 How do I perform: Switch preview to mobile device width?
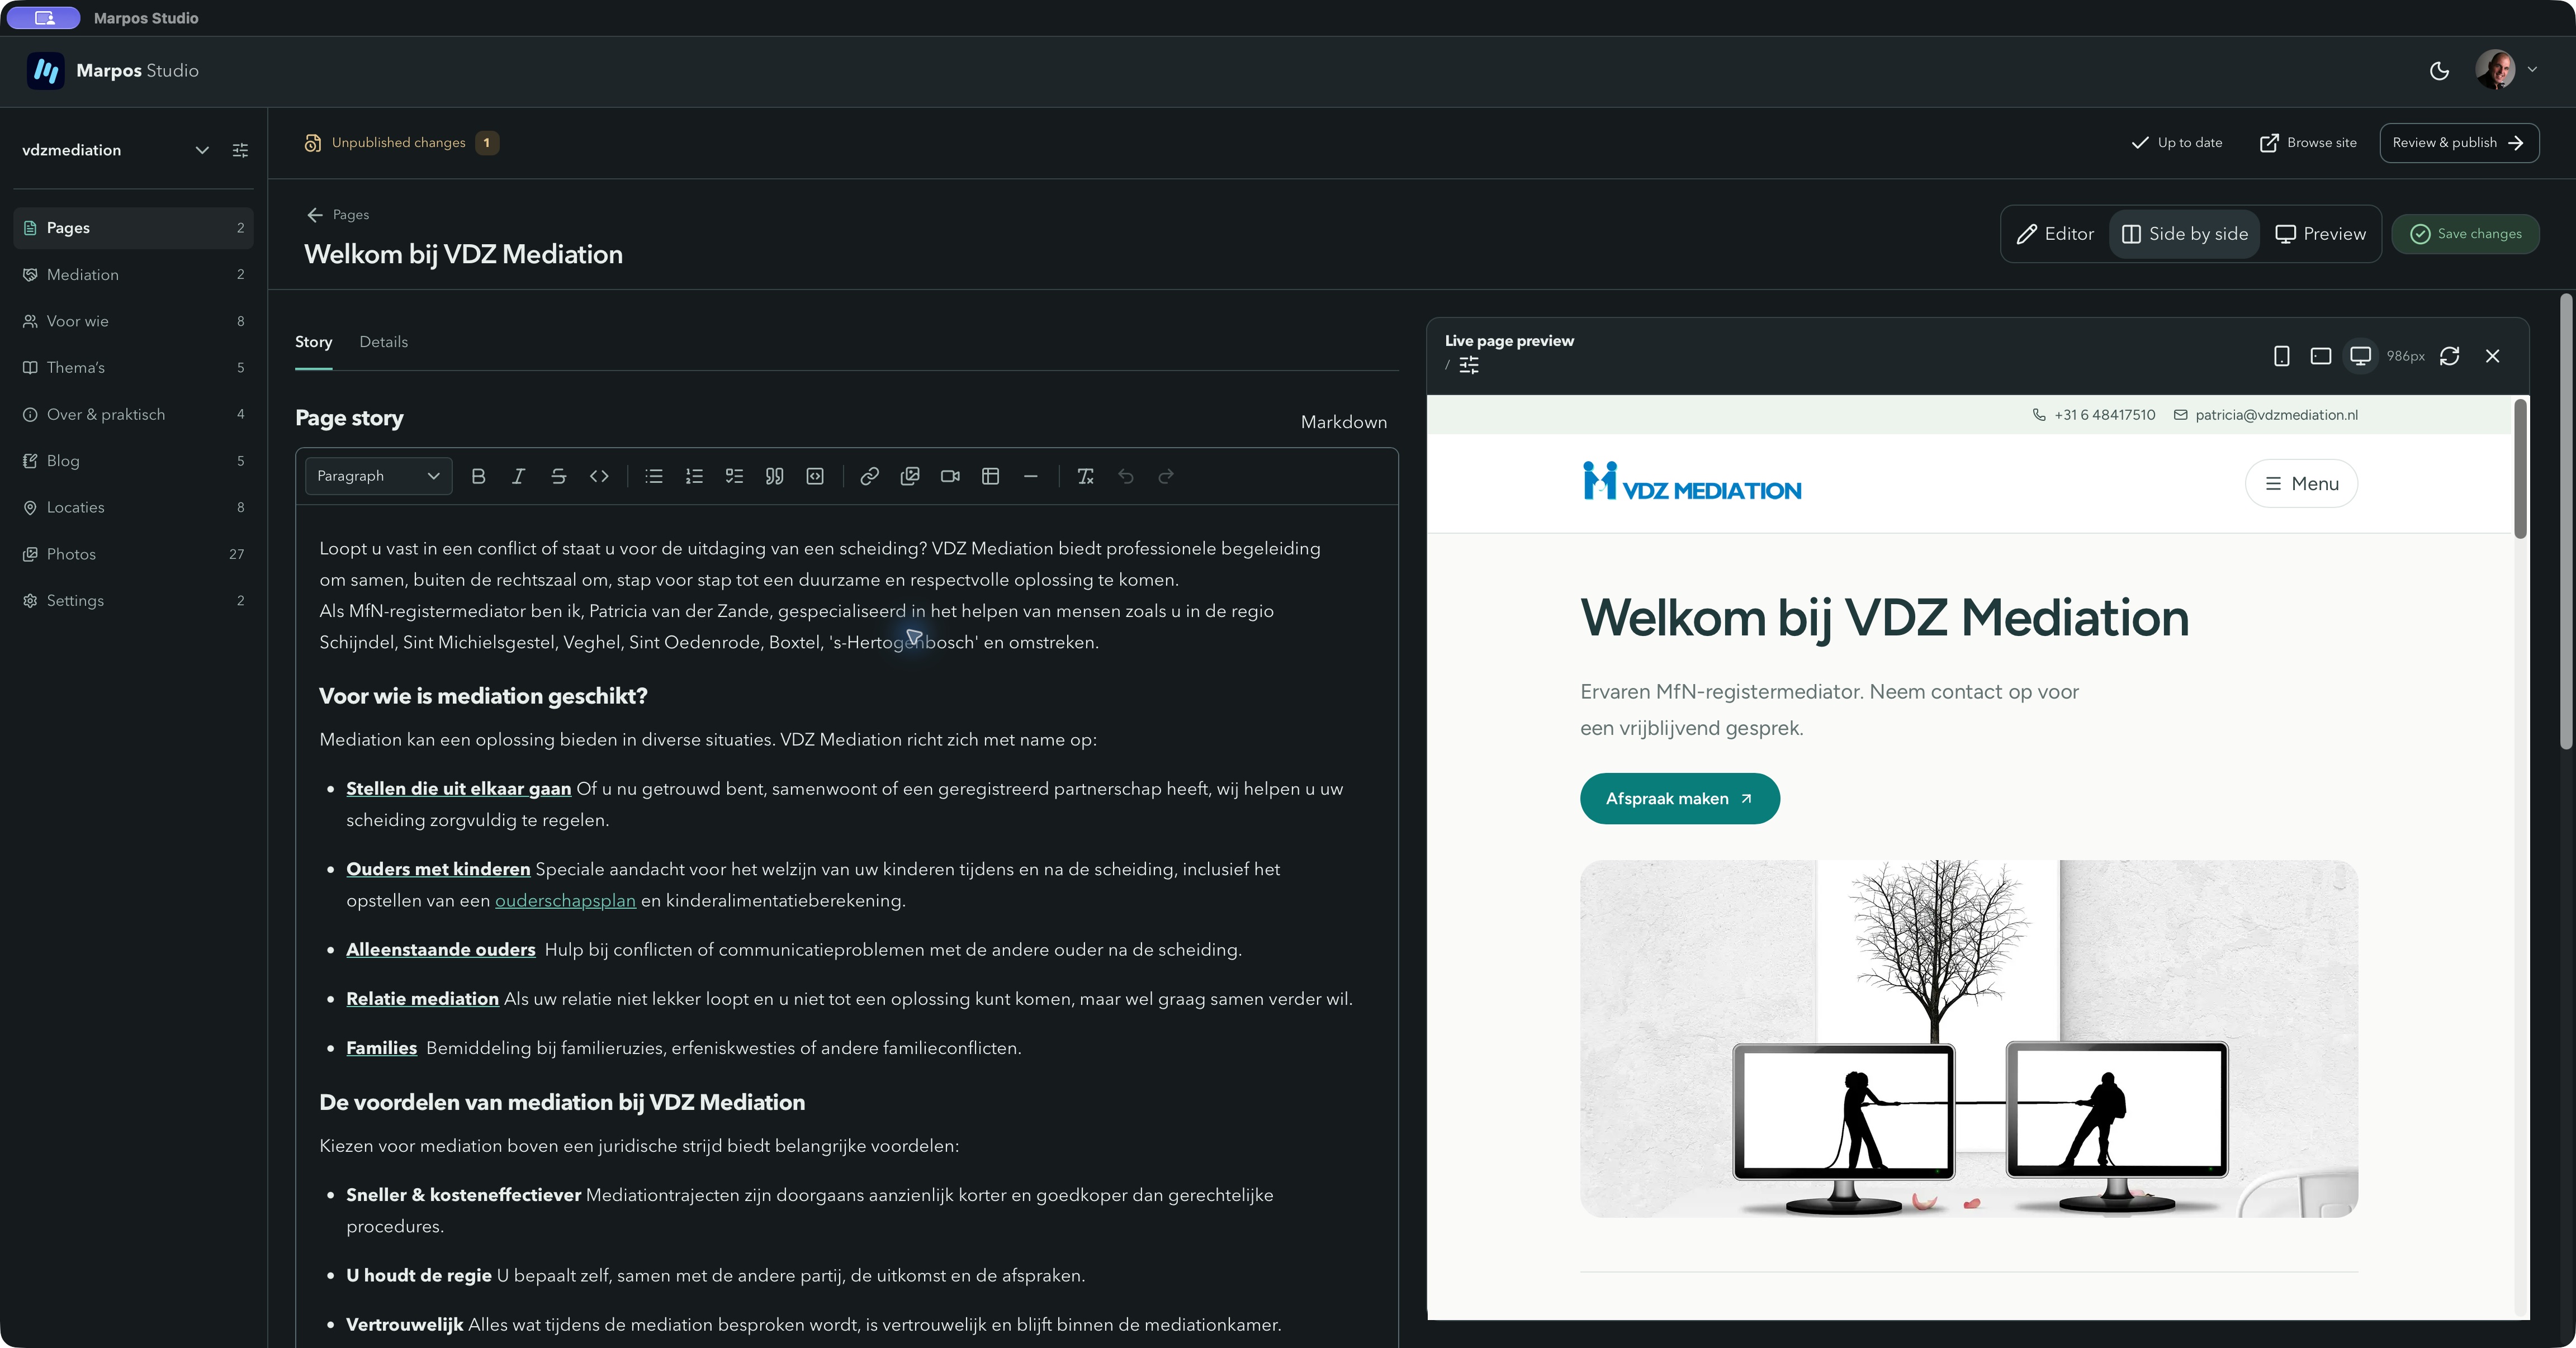click(x=2282, y=356)
